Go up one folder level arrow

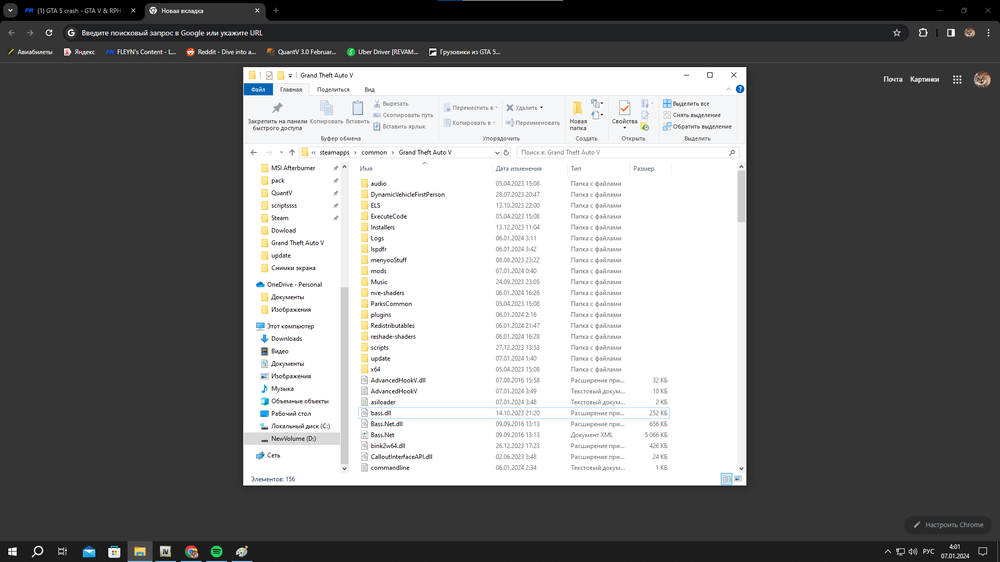pyautogui.click(x=292, y=152)
